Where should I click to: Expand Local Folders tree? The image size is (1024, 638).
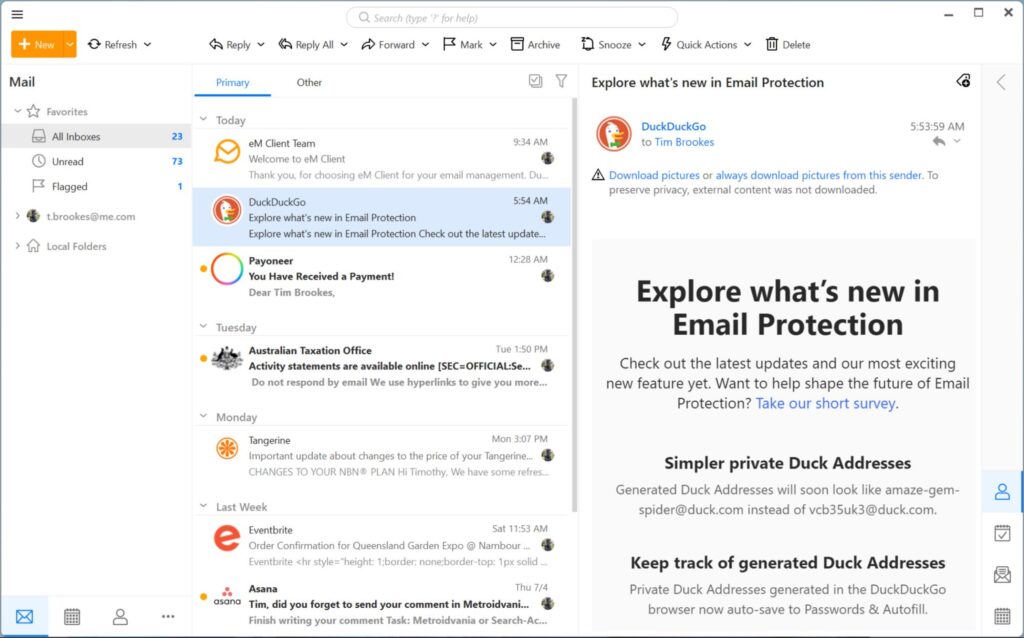(18, 246)
